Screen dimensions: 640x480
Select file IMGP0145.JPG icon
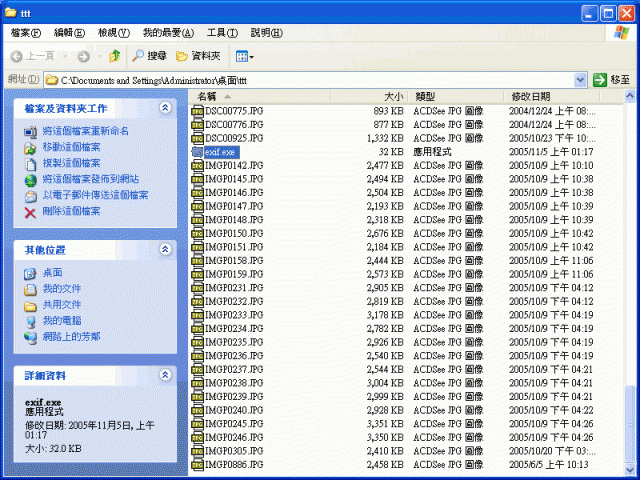tap(198, 179)
